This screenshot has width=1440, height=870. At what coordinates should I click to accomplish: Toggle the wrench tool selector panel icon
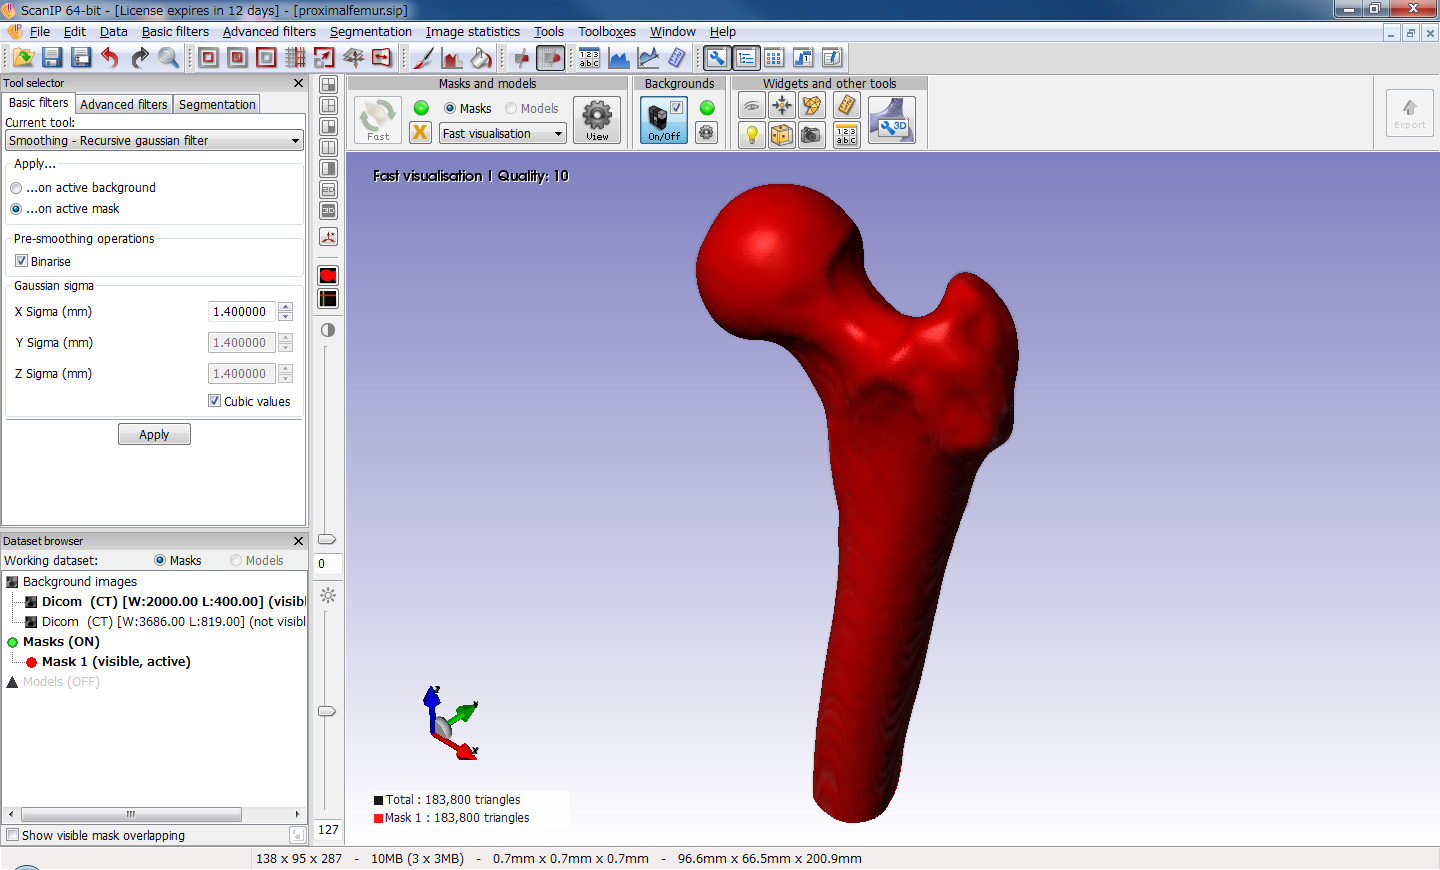coord(717,58)
